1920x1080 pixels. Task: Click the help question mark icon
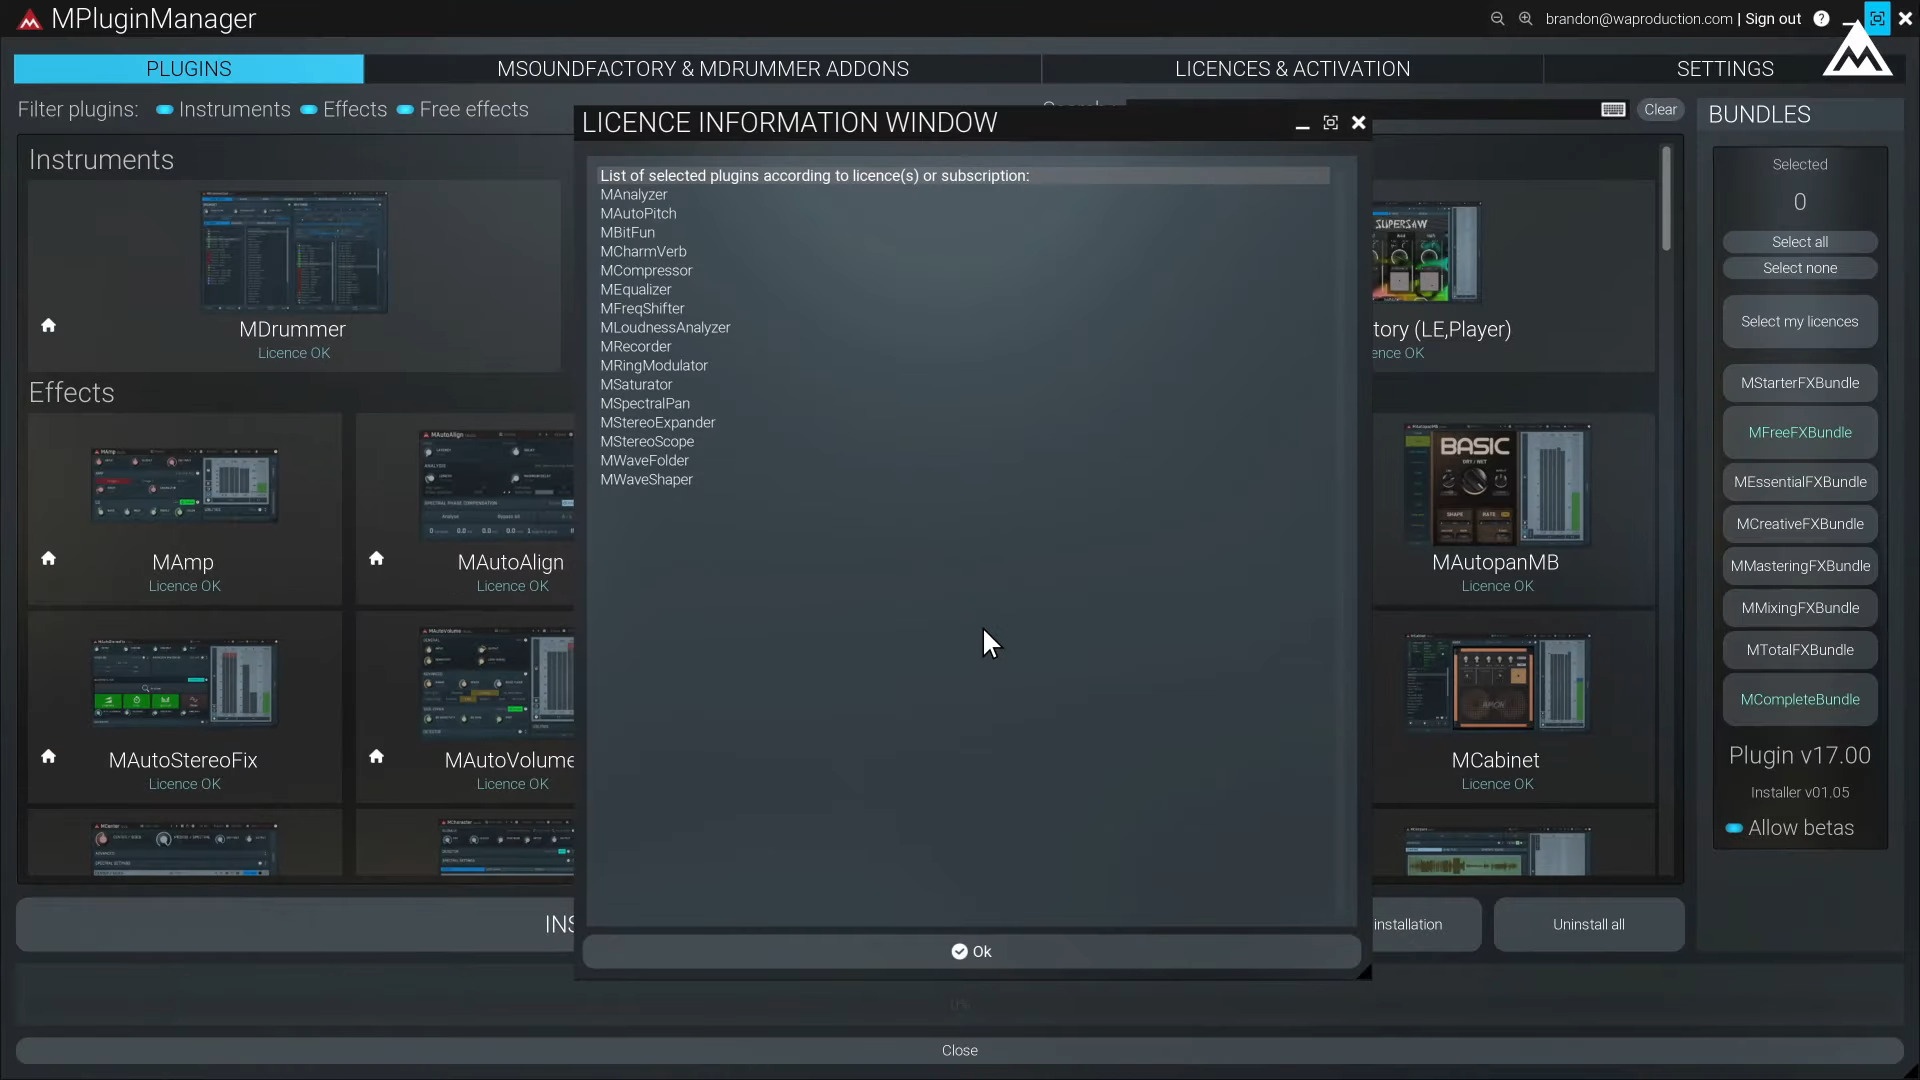pyautogui.click(x=1822, y=18)
